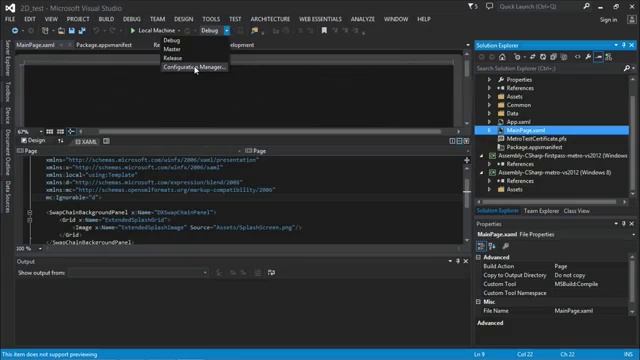Click the Sign in link
The image size is (640, 360).
point(608,20)
